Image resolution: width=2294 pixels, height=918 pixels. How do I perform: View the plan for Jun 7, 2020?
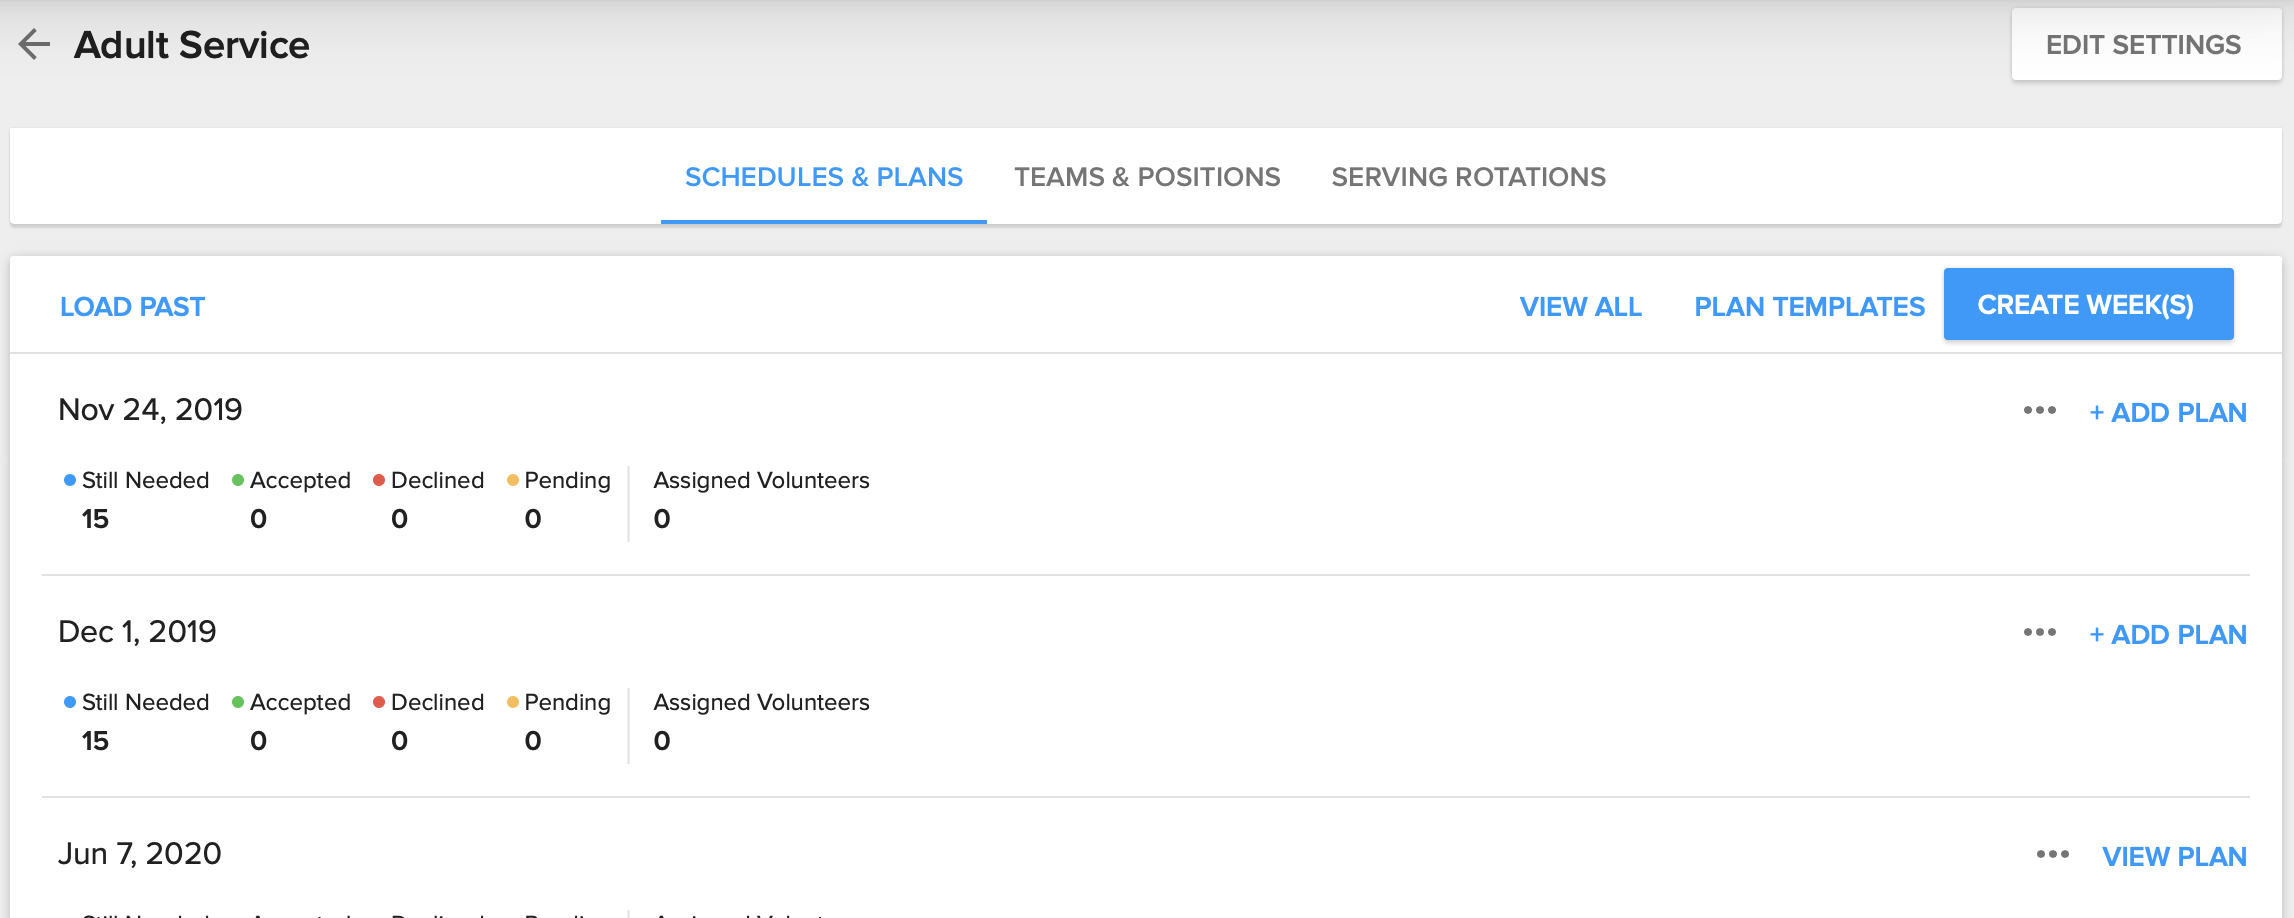pyautogui.click(x=2174, y=856)
